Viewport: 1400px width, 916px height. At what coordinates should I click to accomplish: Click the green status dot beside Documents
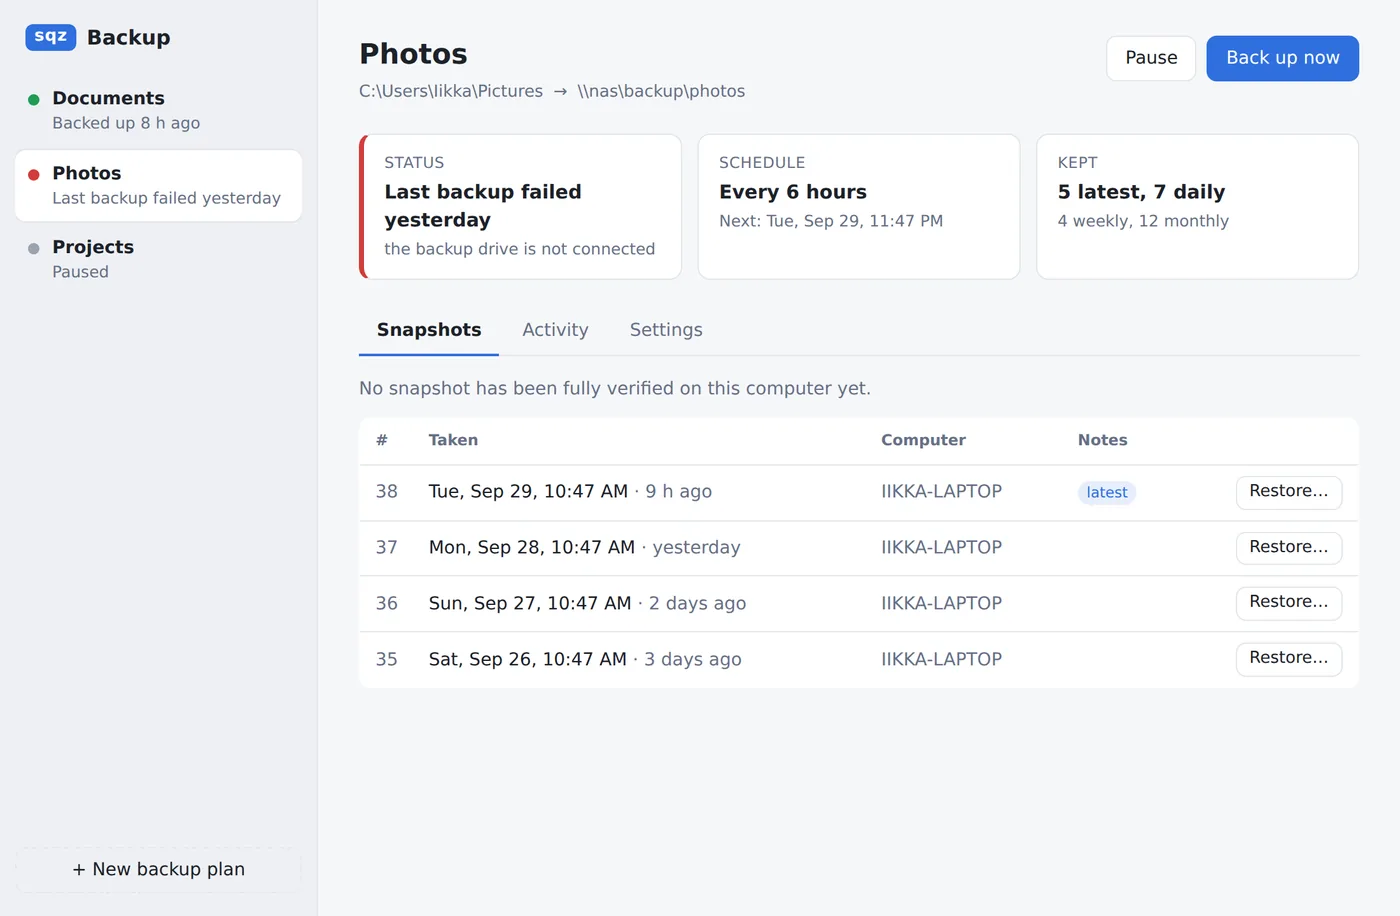(x=33, y=99)
